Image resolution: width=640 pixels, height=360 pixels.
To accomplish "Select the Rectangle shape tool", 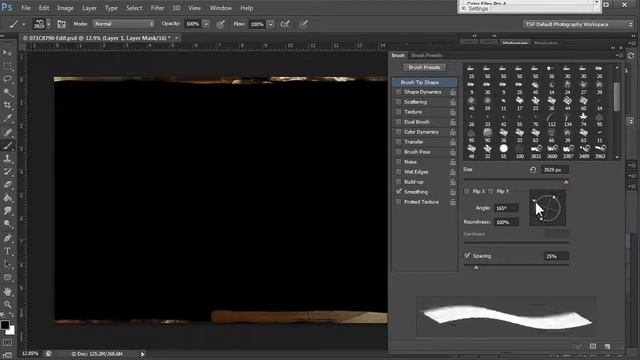I will click(7, 278).
